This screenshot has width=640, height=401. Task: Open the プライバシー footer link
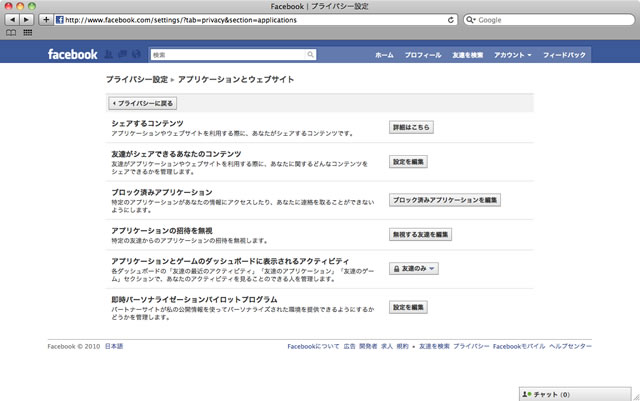point(471,346)
